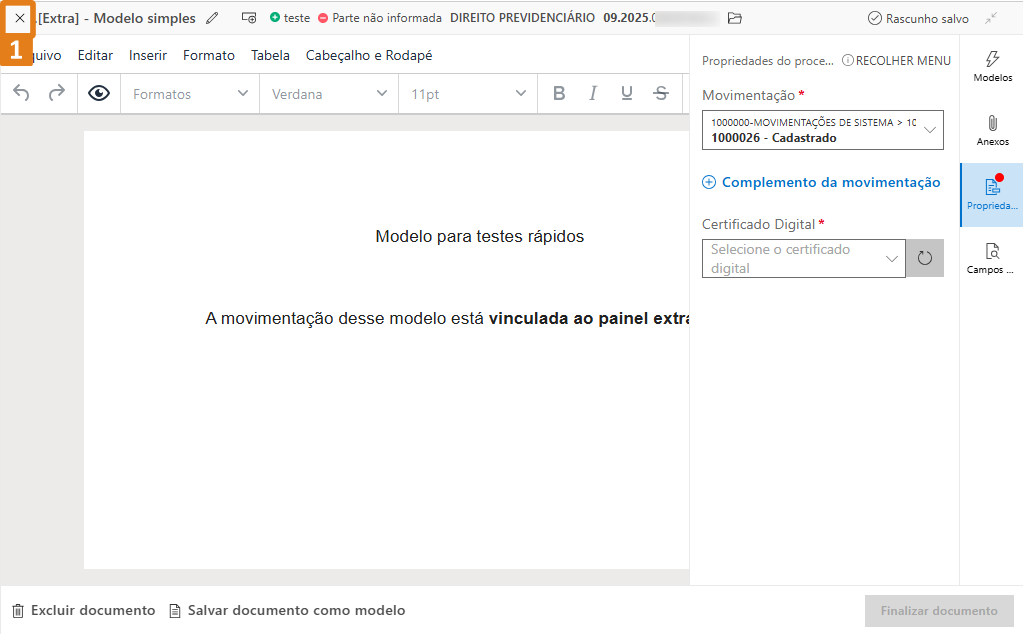Open the Anexos paperclip panel
Viewport: 1023px width, 634px height.
pos(991,130)
